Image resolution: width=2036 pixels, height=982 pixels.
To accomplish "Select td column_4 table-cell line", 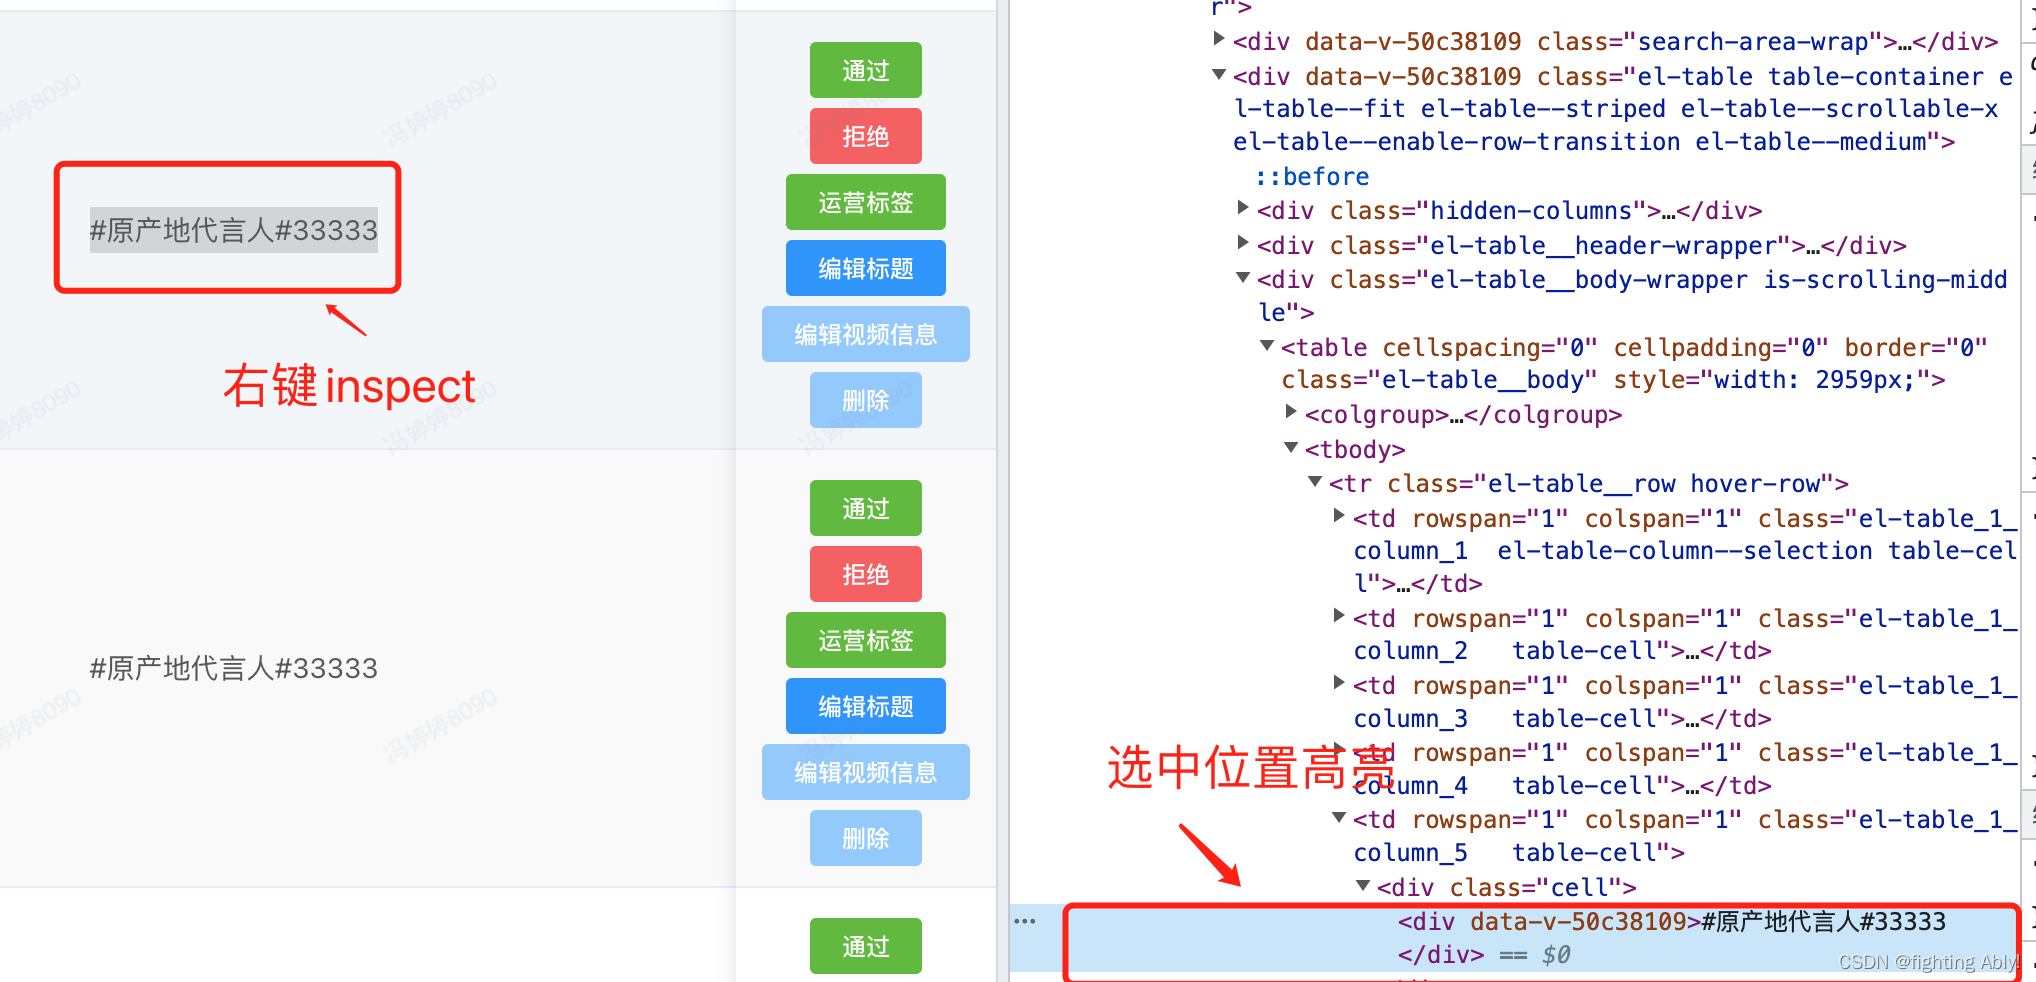I will (x=1685, y=769).
